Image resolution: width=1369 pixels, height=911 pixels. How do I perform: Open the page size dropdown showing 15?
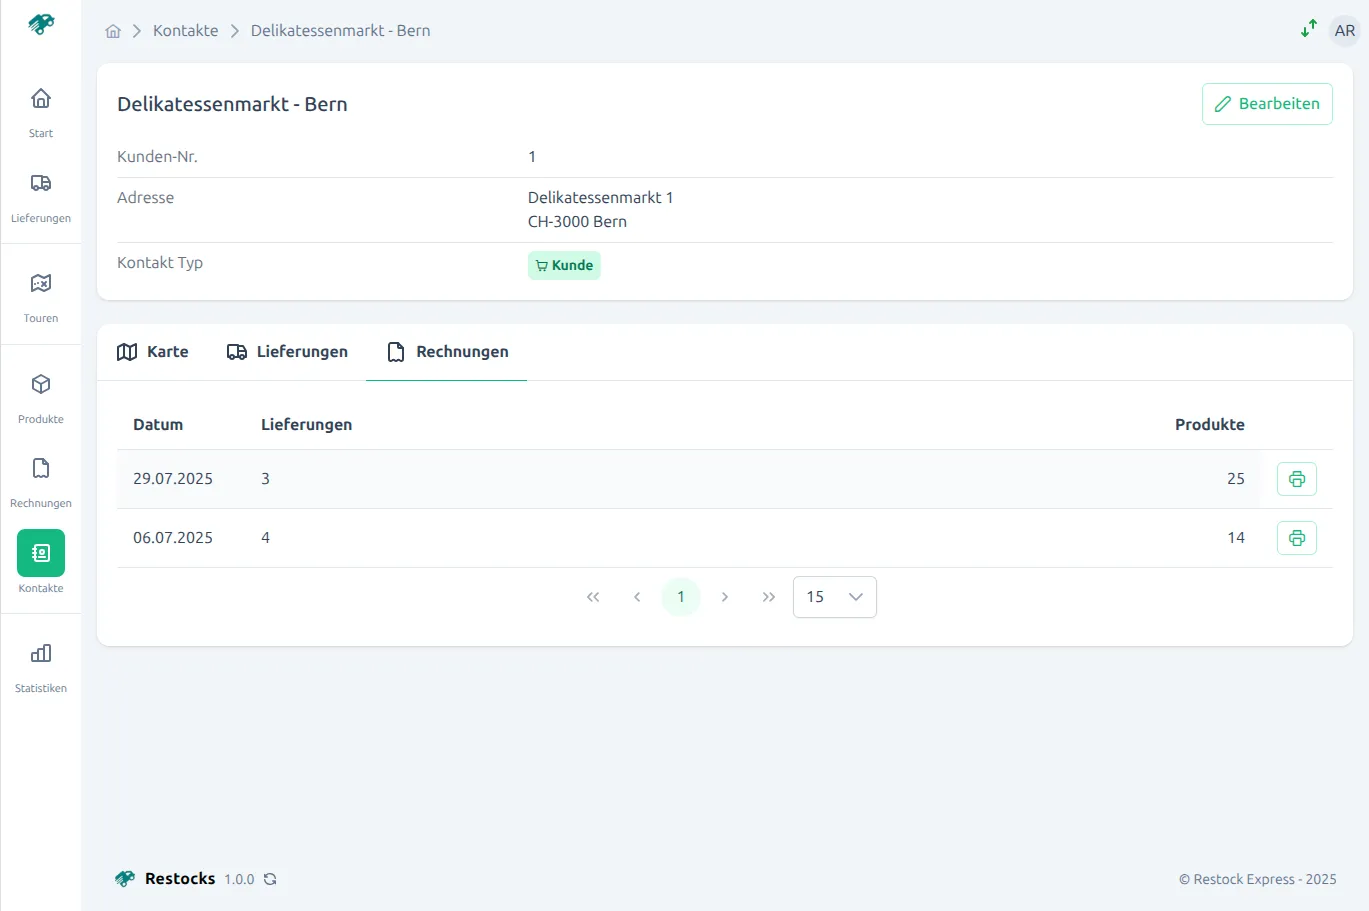tap(834, 596)
